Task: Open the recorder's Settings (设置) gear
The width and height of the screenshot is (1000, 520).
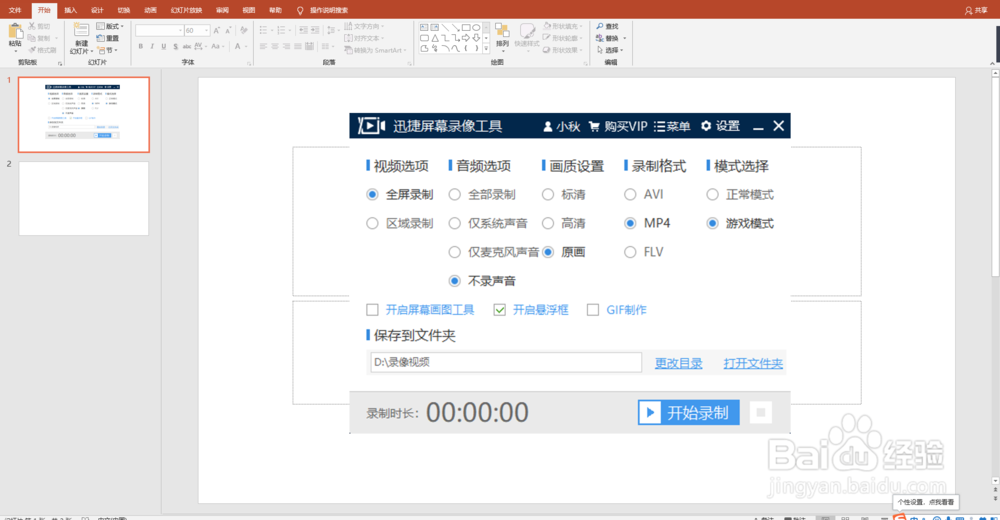Action: 706,126
